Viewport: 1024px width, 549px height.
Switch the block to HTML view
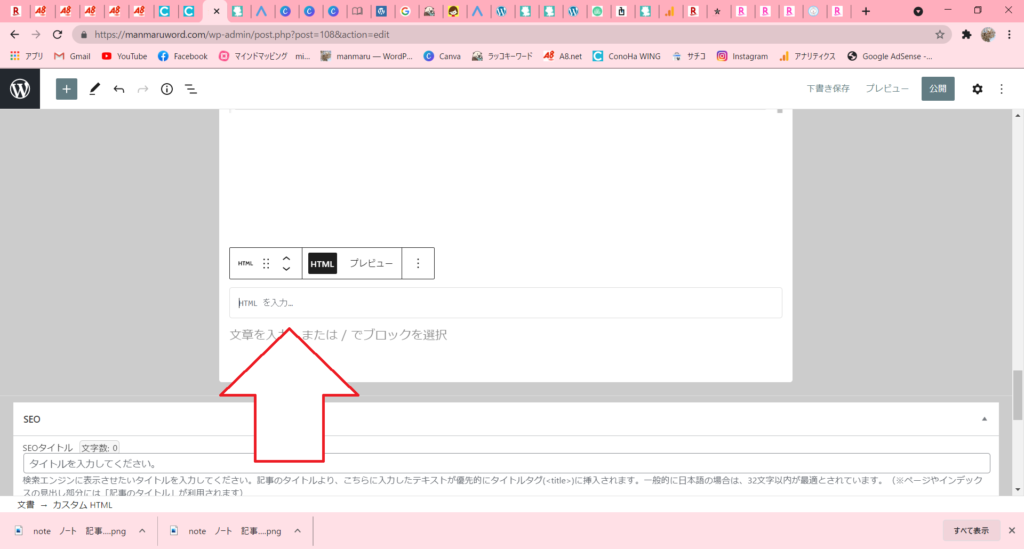pyautogui.click(x=322, y=264)
